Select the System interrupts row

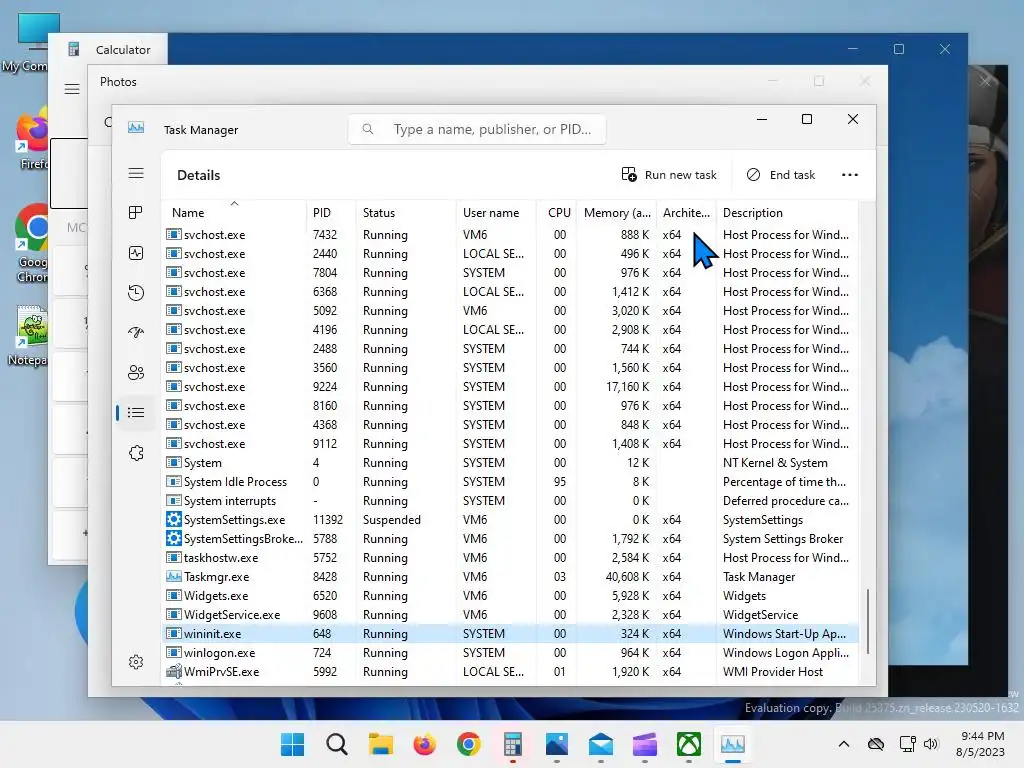pyautogui.click(x=510, y=500)
